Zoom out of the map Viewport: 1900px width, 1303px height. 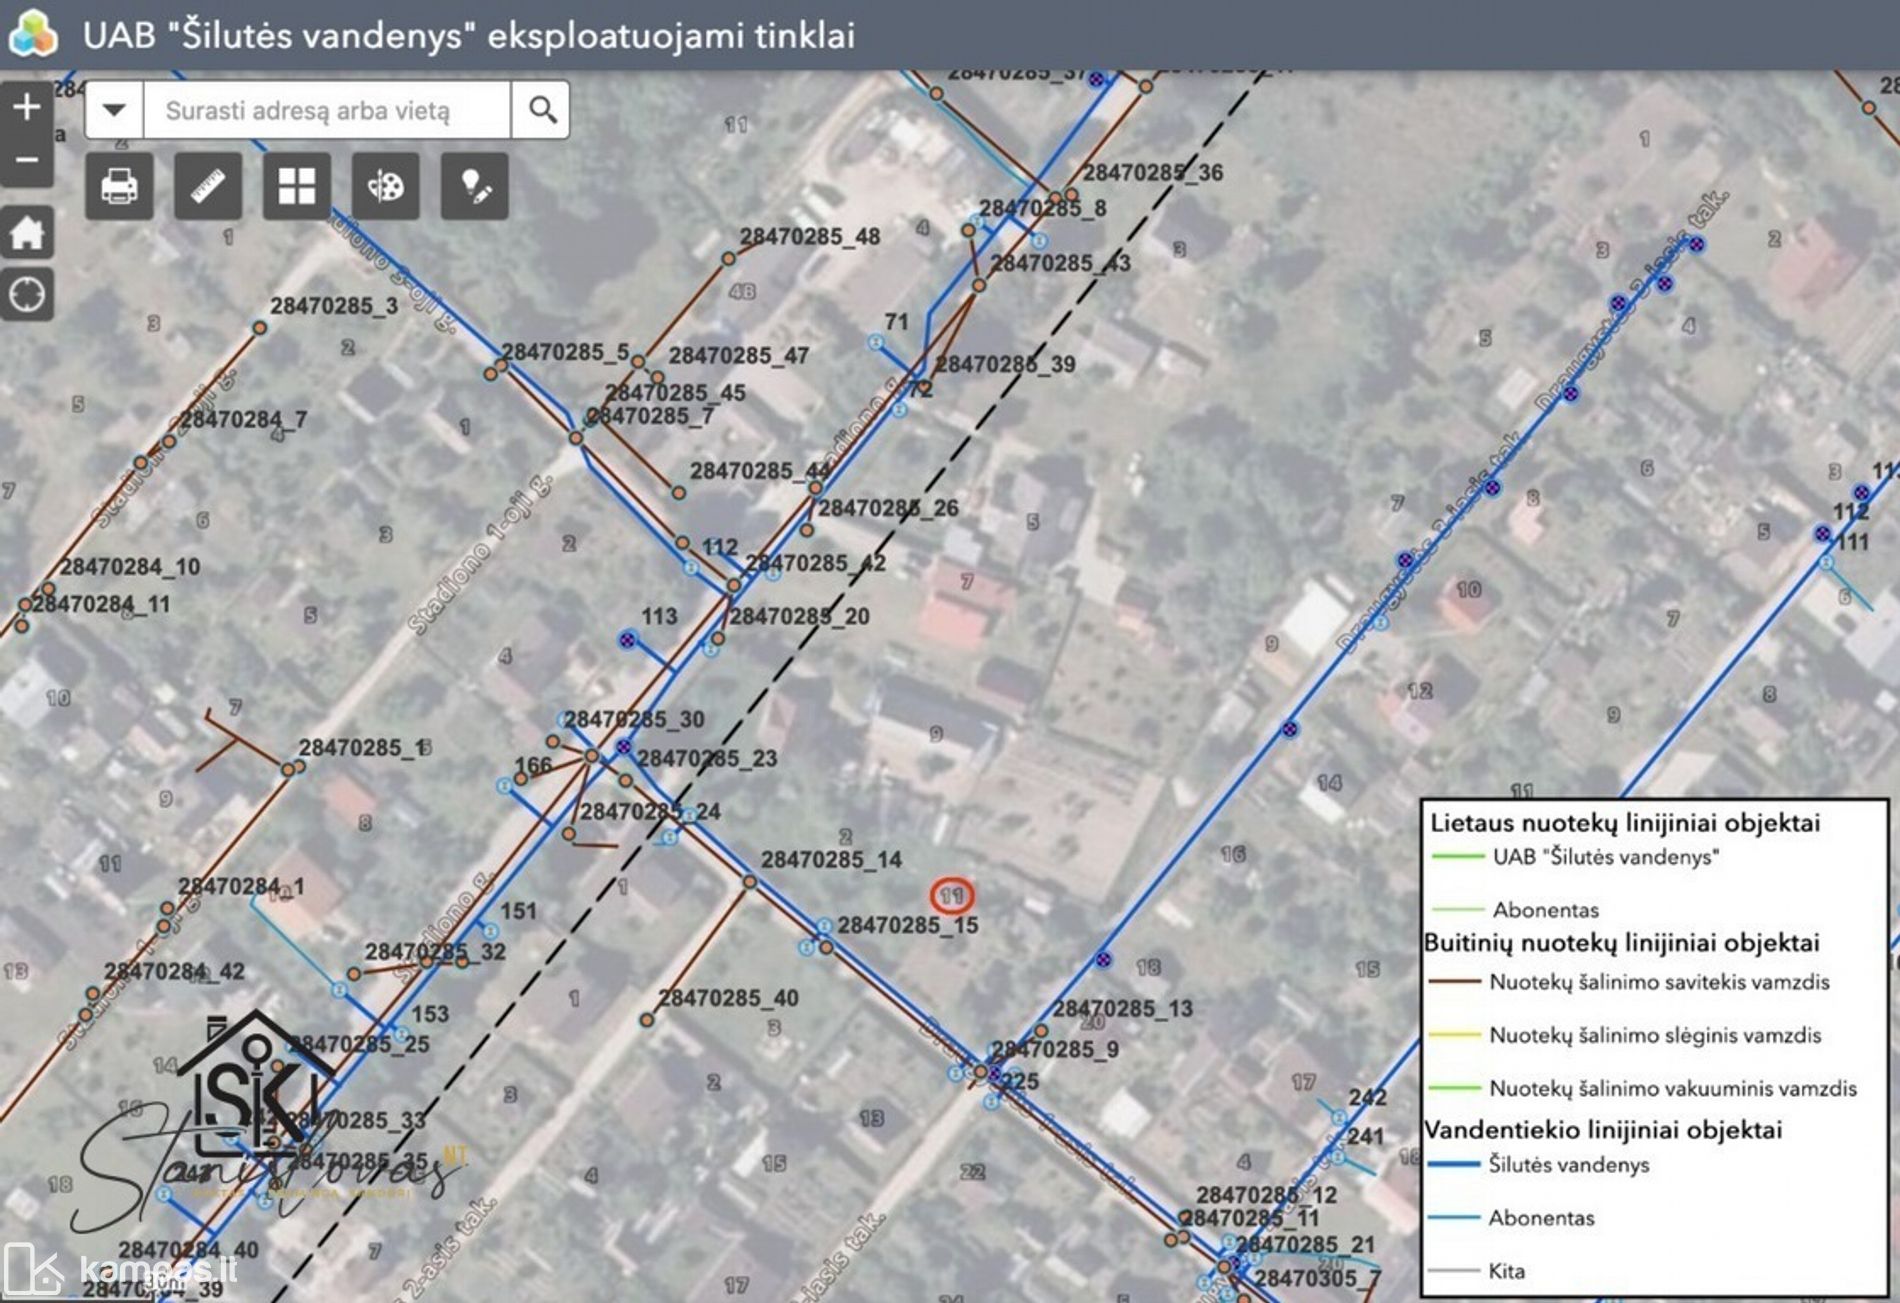coord(27,160)
